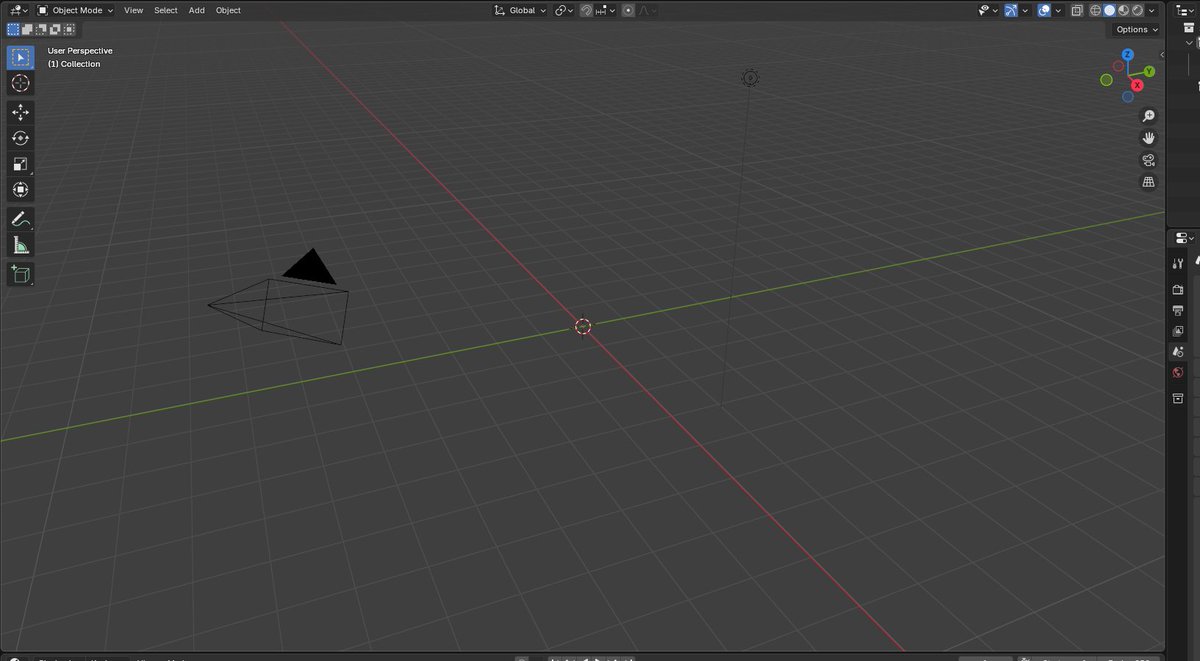The width and height of the screenshot is (1200, 661).
Task: Enable invert selection mode
Action: pos(55,30)
